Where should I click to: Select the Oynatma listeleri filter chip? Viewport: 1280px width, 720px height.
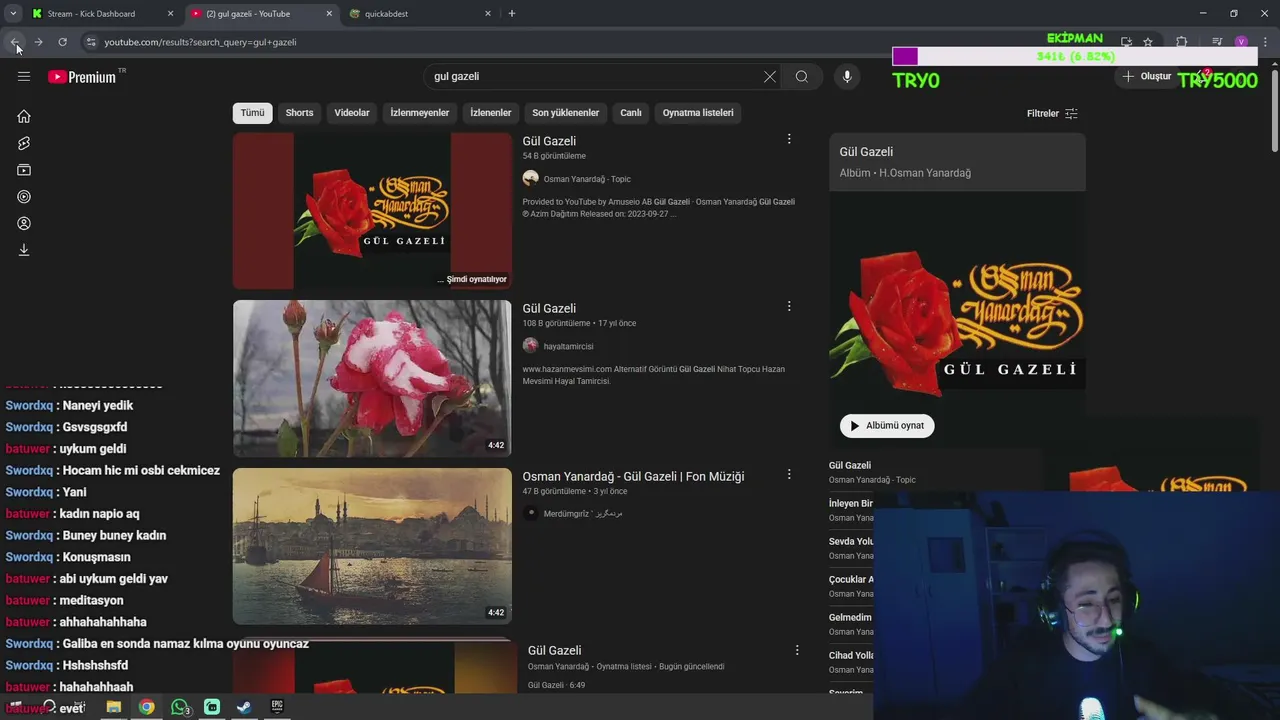click(x=698, y=113)
